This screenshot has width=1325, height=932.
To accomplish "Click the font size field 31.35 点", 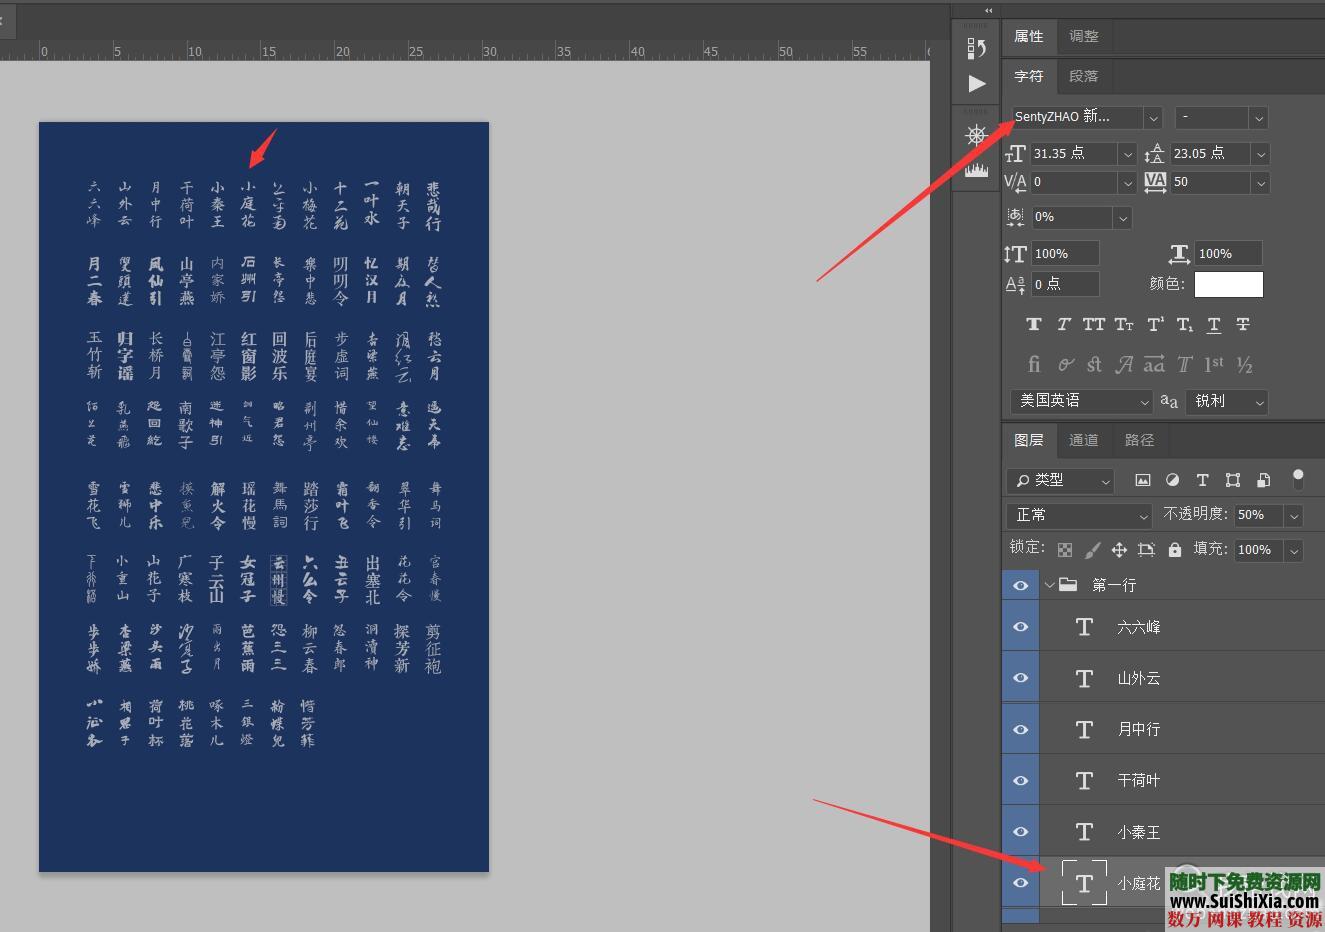I will 1074,153.
